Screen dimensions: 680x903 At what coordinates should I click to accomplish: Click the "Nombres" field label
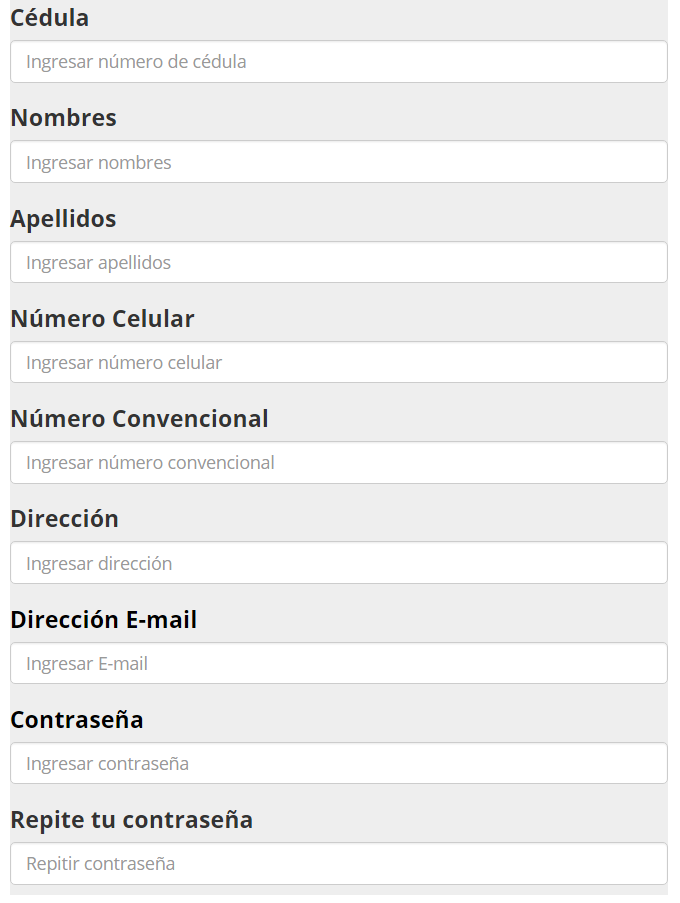[63, 118]
